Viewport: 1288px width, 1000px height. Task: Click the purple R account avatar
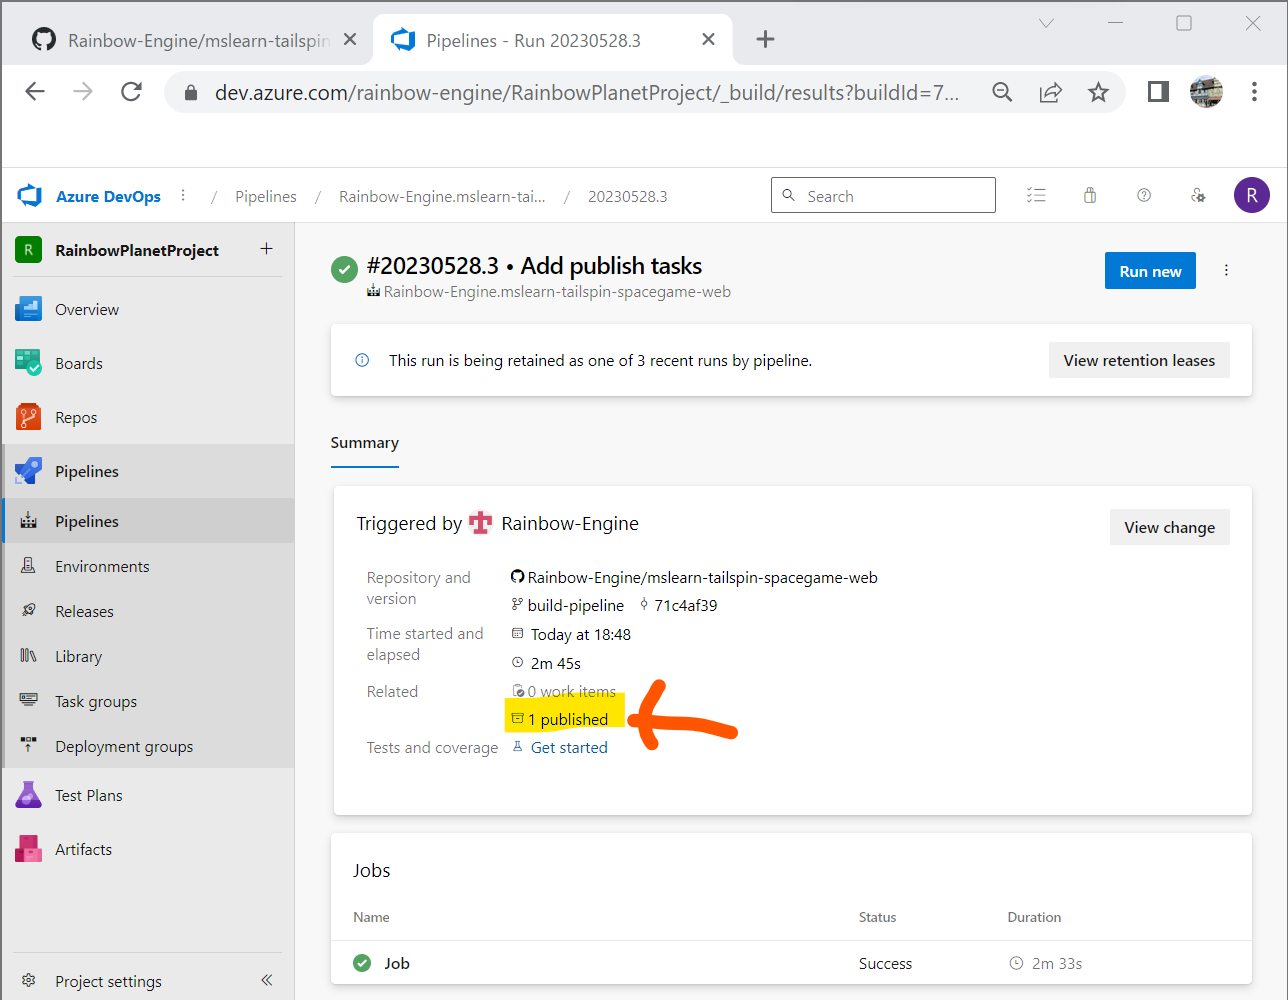coord(1252,195)
